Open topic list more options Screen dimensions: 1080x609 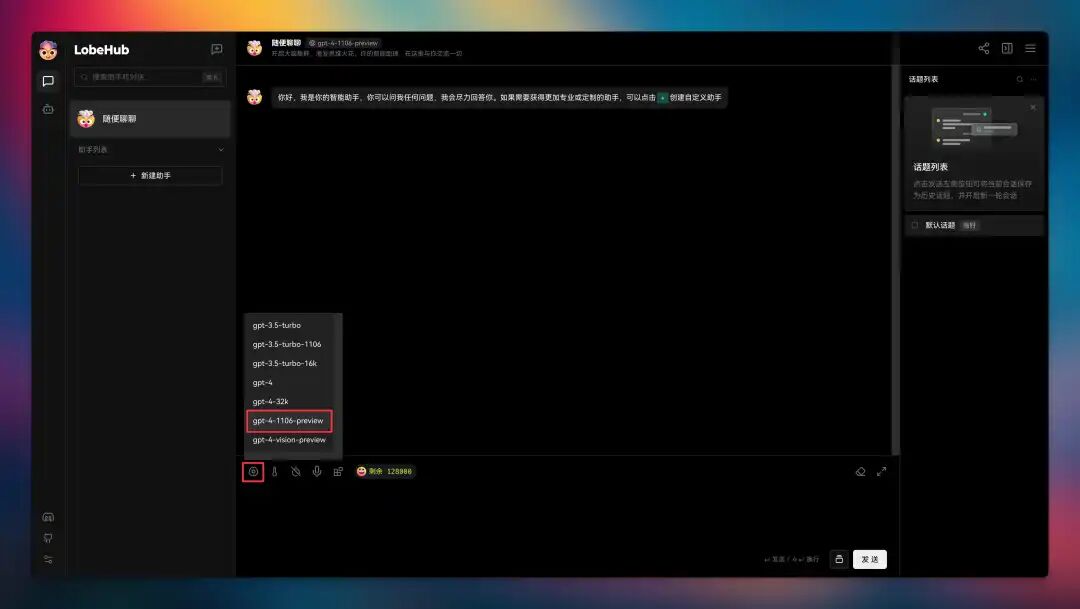point(1034,79)
